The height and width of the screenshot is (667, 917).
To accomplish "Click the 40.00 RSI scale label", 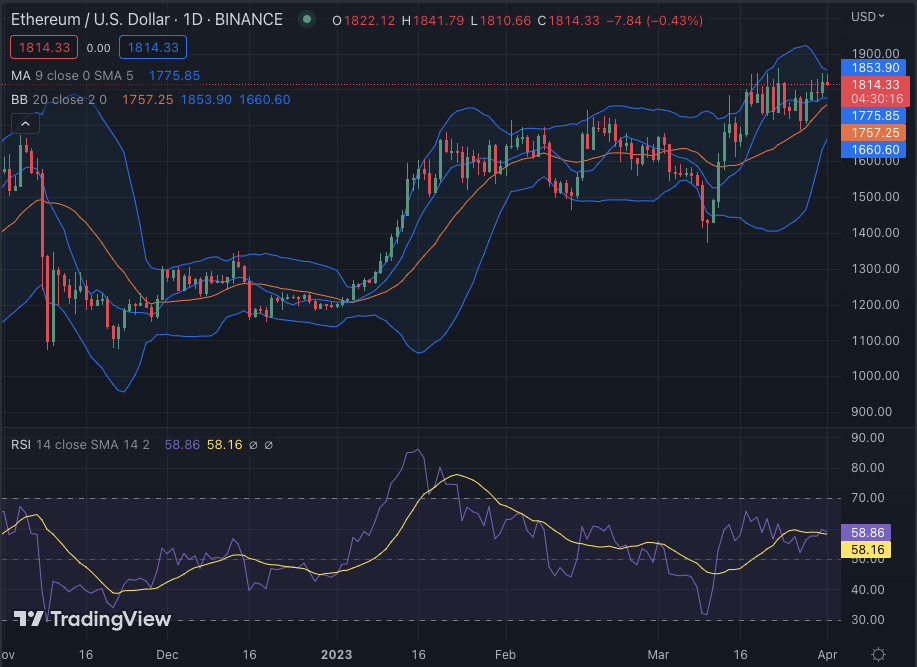I will pos(867,590).
